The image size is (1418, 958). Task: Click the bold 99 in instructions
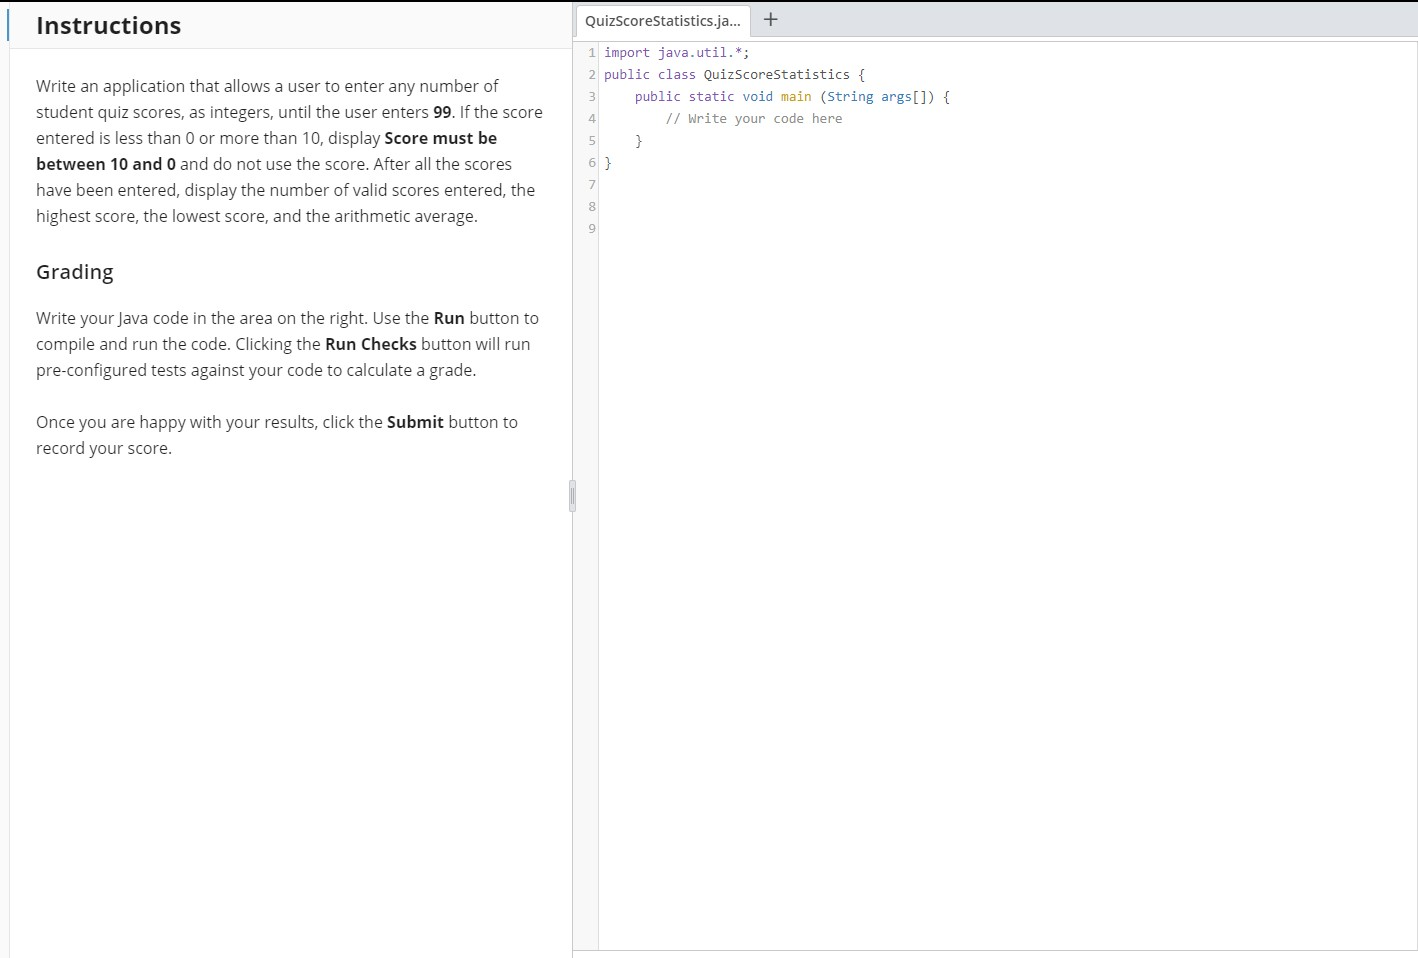[x=440, y=112]
